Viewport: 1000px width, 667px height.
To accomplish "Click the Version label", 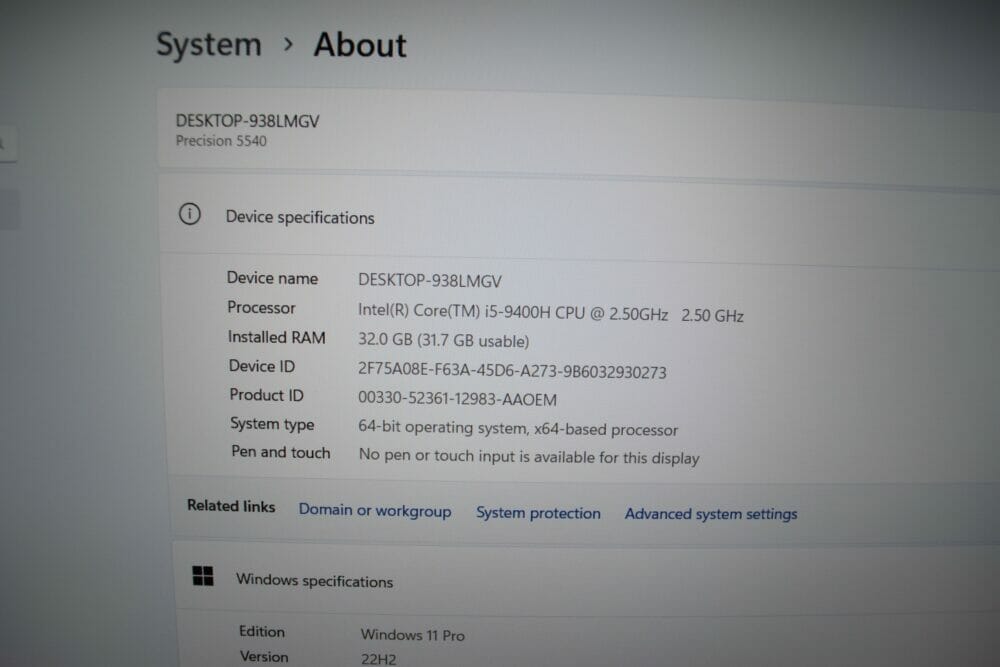I will (264, 656).
